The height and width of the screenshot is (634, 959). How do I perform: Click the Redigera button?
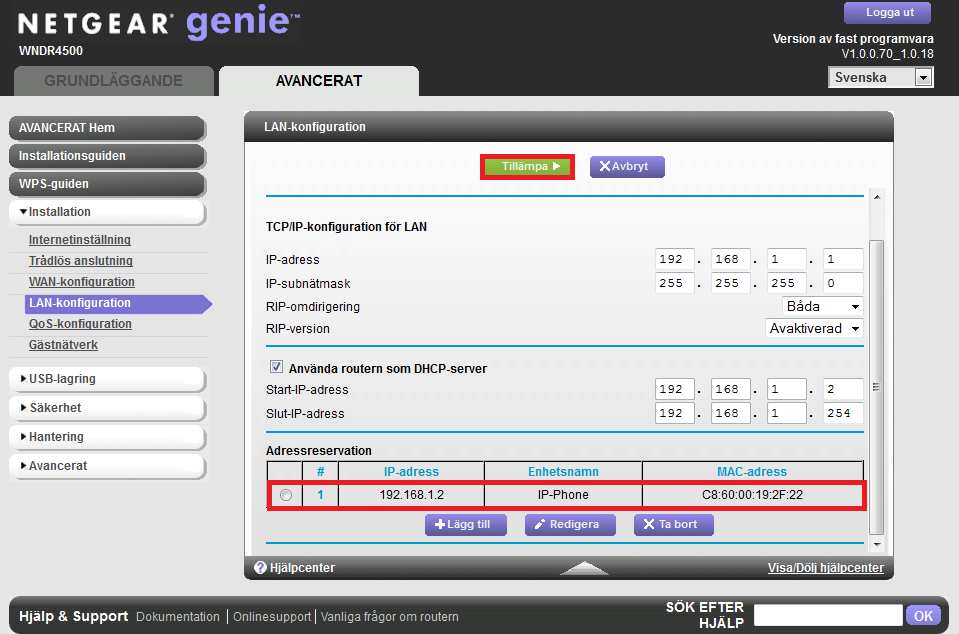click(570, 525)
